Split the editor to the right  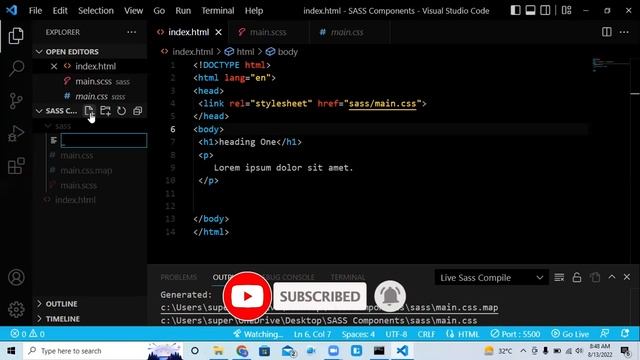(x=607, y=32)
